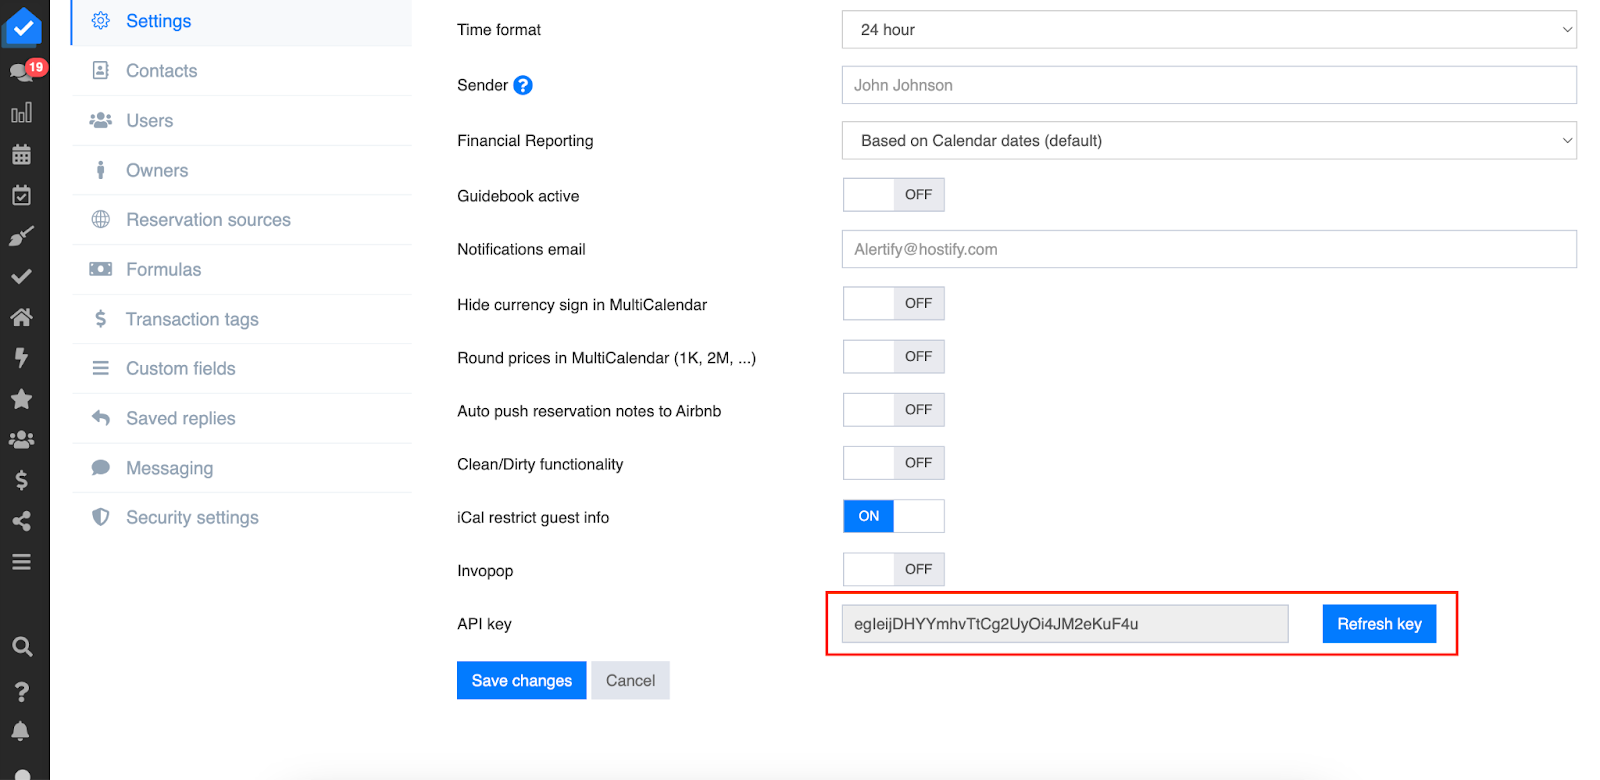Enable the Guidebook active toggle
1600x780 pixels.
pyautogui.click(x=893, y=195)
